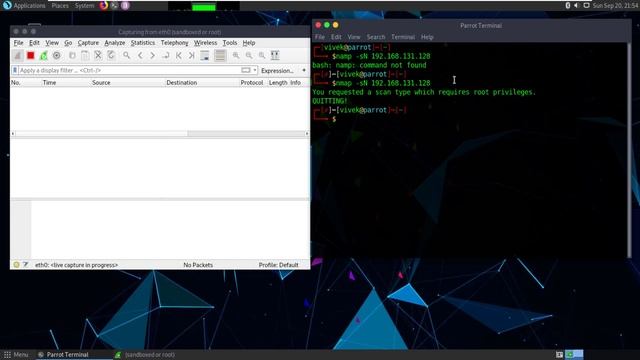This screenshot has width=640, height=360.
Task: Go forward to next packet arrow
Action: point(153,56)
